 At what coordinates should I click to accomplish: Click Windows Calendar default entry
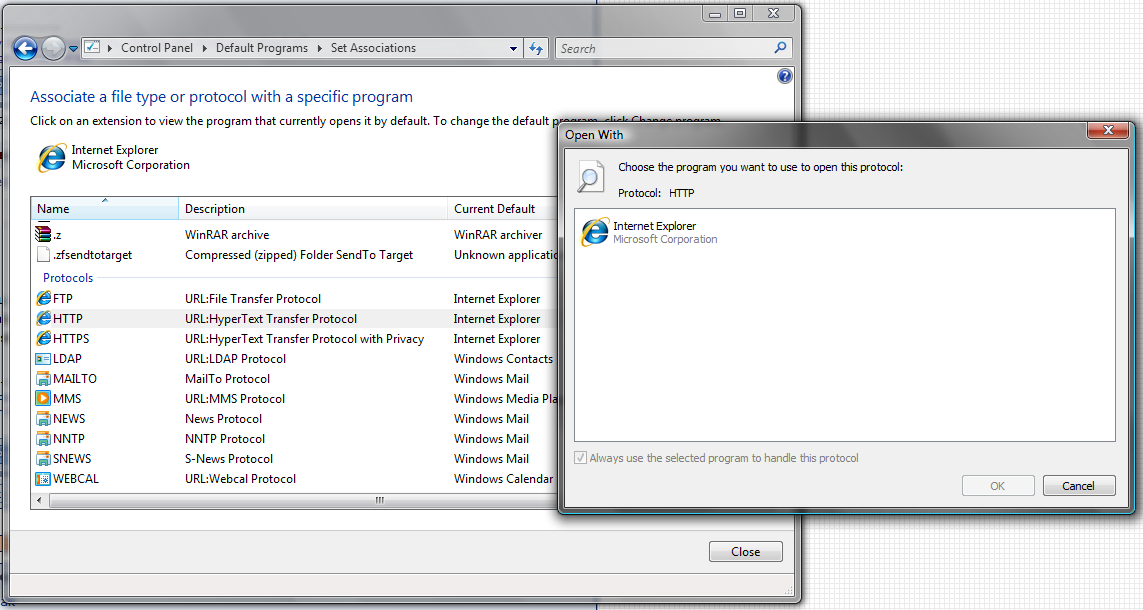click(x=503, y=479)
